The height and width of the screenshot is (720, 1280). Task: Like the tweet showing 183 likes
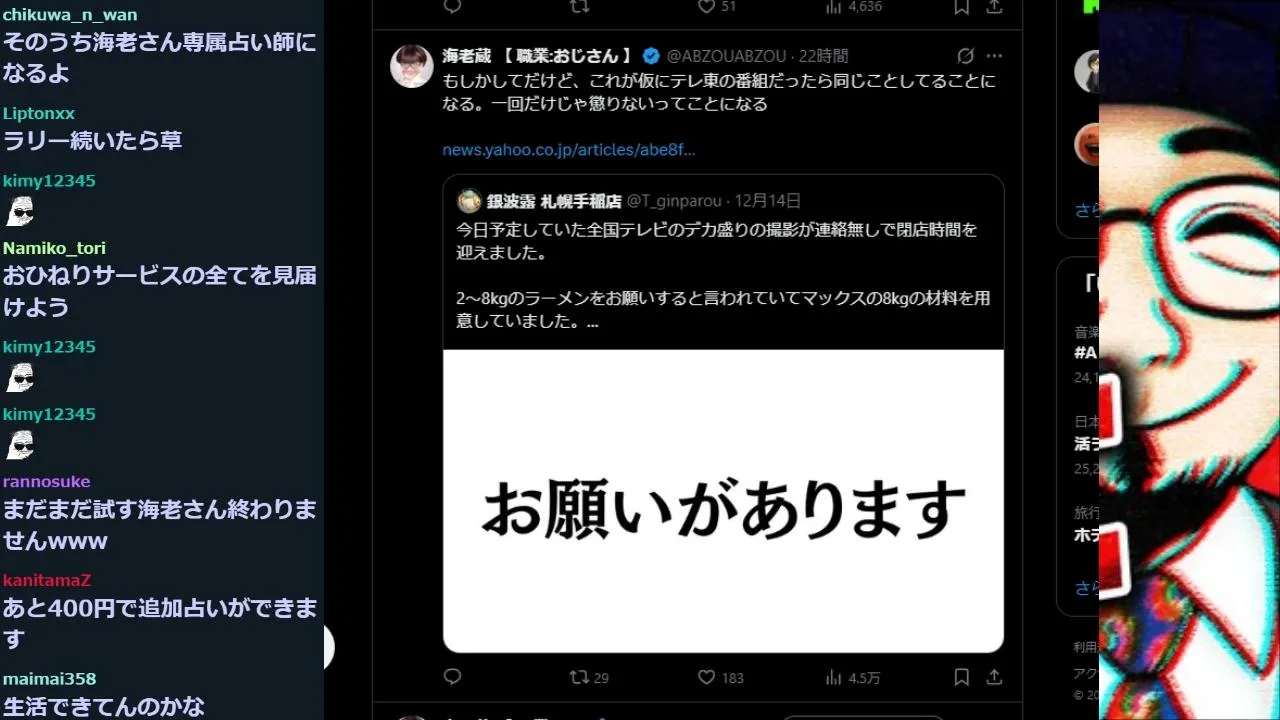tap(720, 677)
